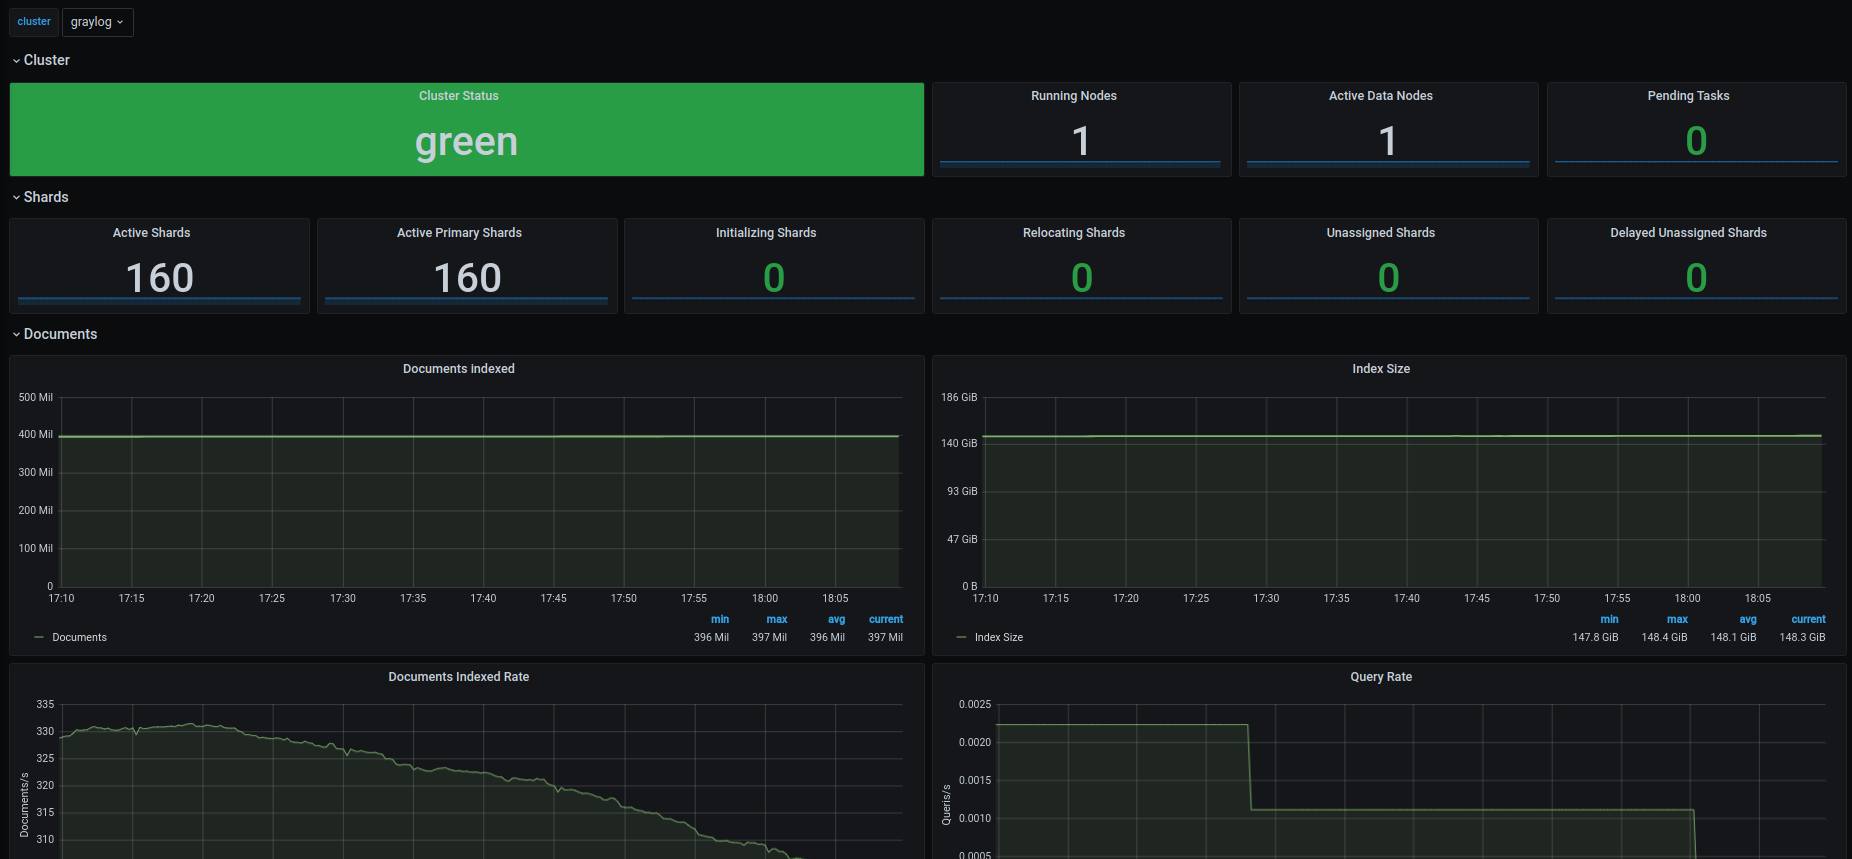Image resolution: width=1852 pixels, height=859 pixels.
Task: Open the Pending Tasks panel title
Action: 1689,96
